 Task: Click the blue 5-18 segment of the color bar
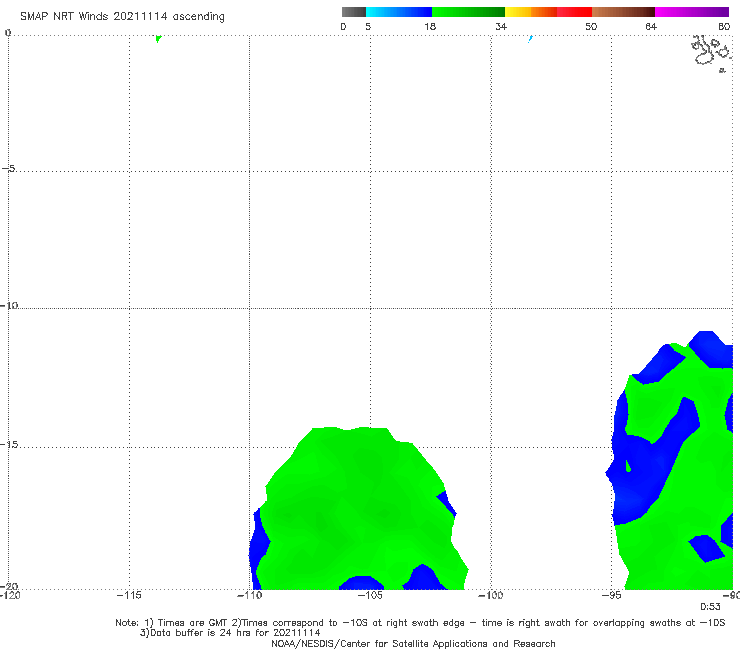(x=399, y=12)
